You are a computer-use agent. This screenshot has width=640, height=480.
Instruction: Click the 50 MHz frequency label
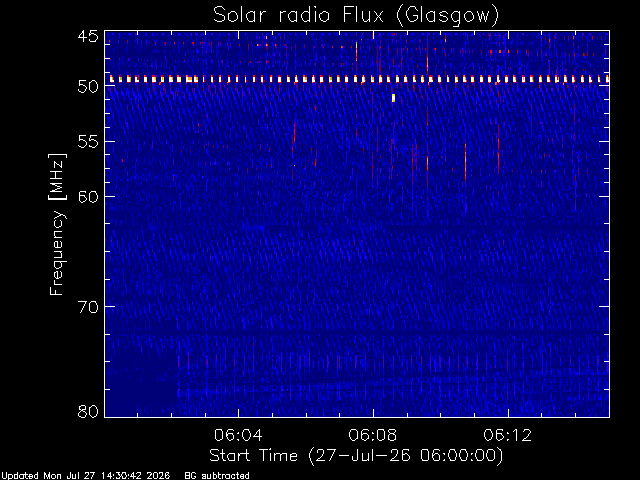tap(88, 86)
